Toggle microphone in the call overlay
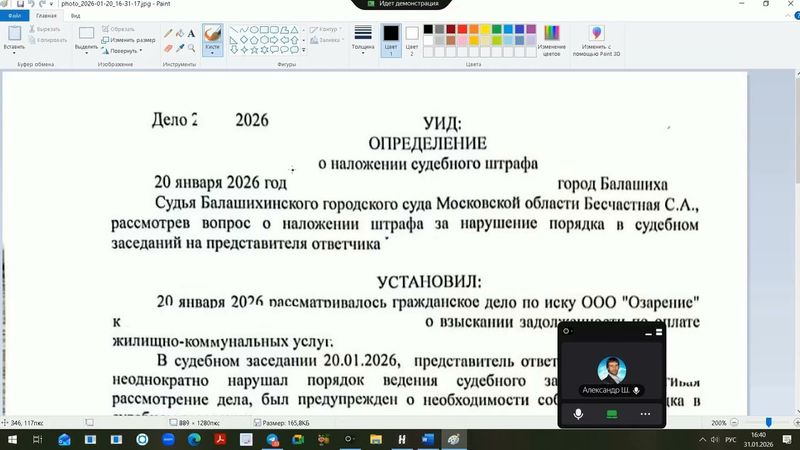This screenshot has height=450, width=800. point(578,414)
